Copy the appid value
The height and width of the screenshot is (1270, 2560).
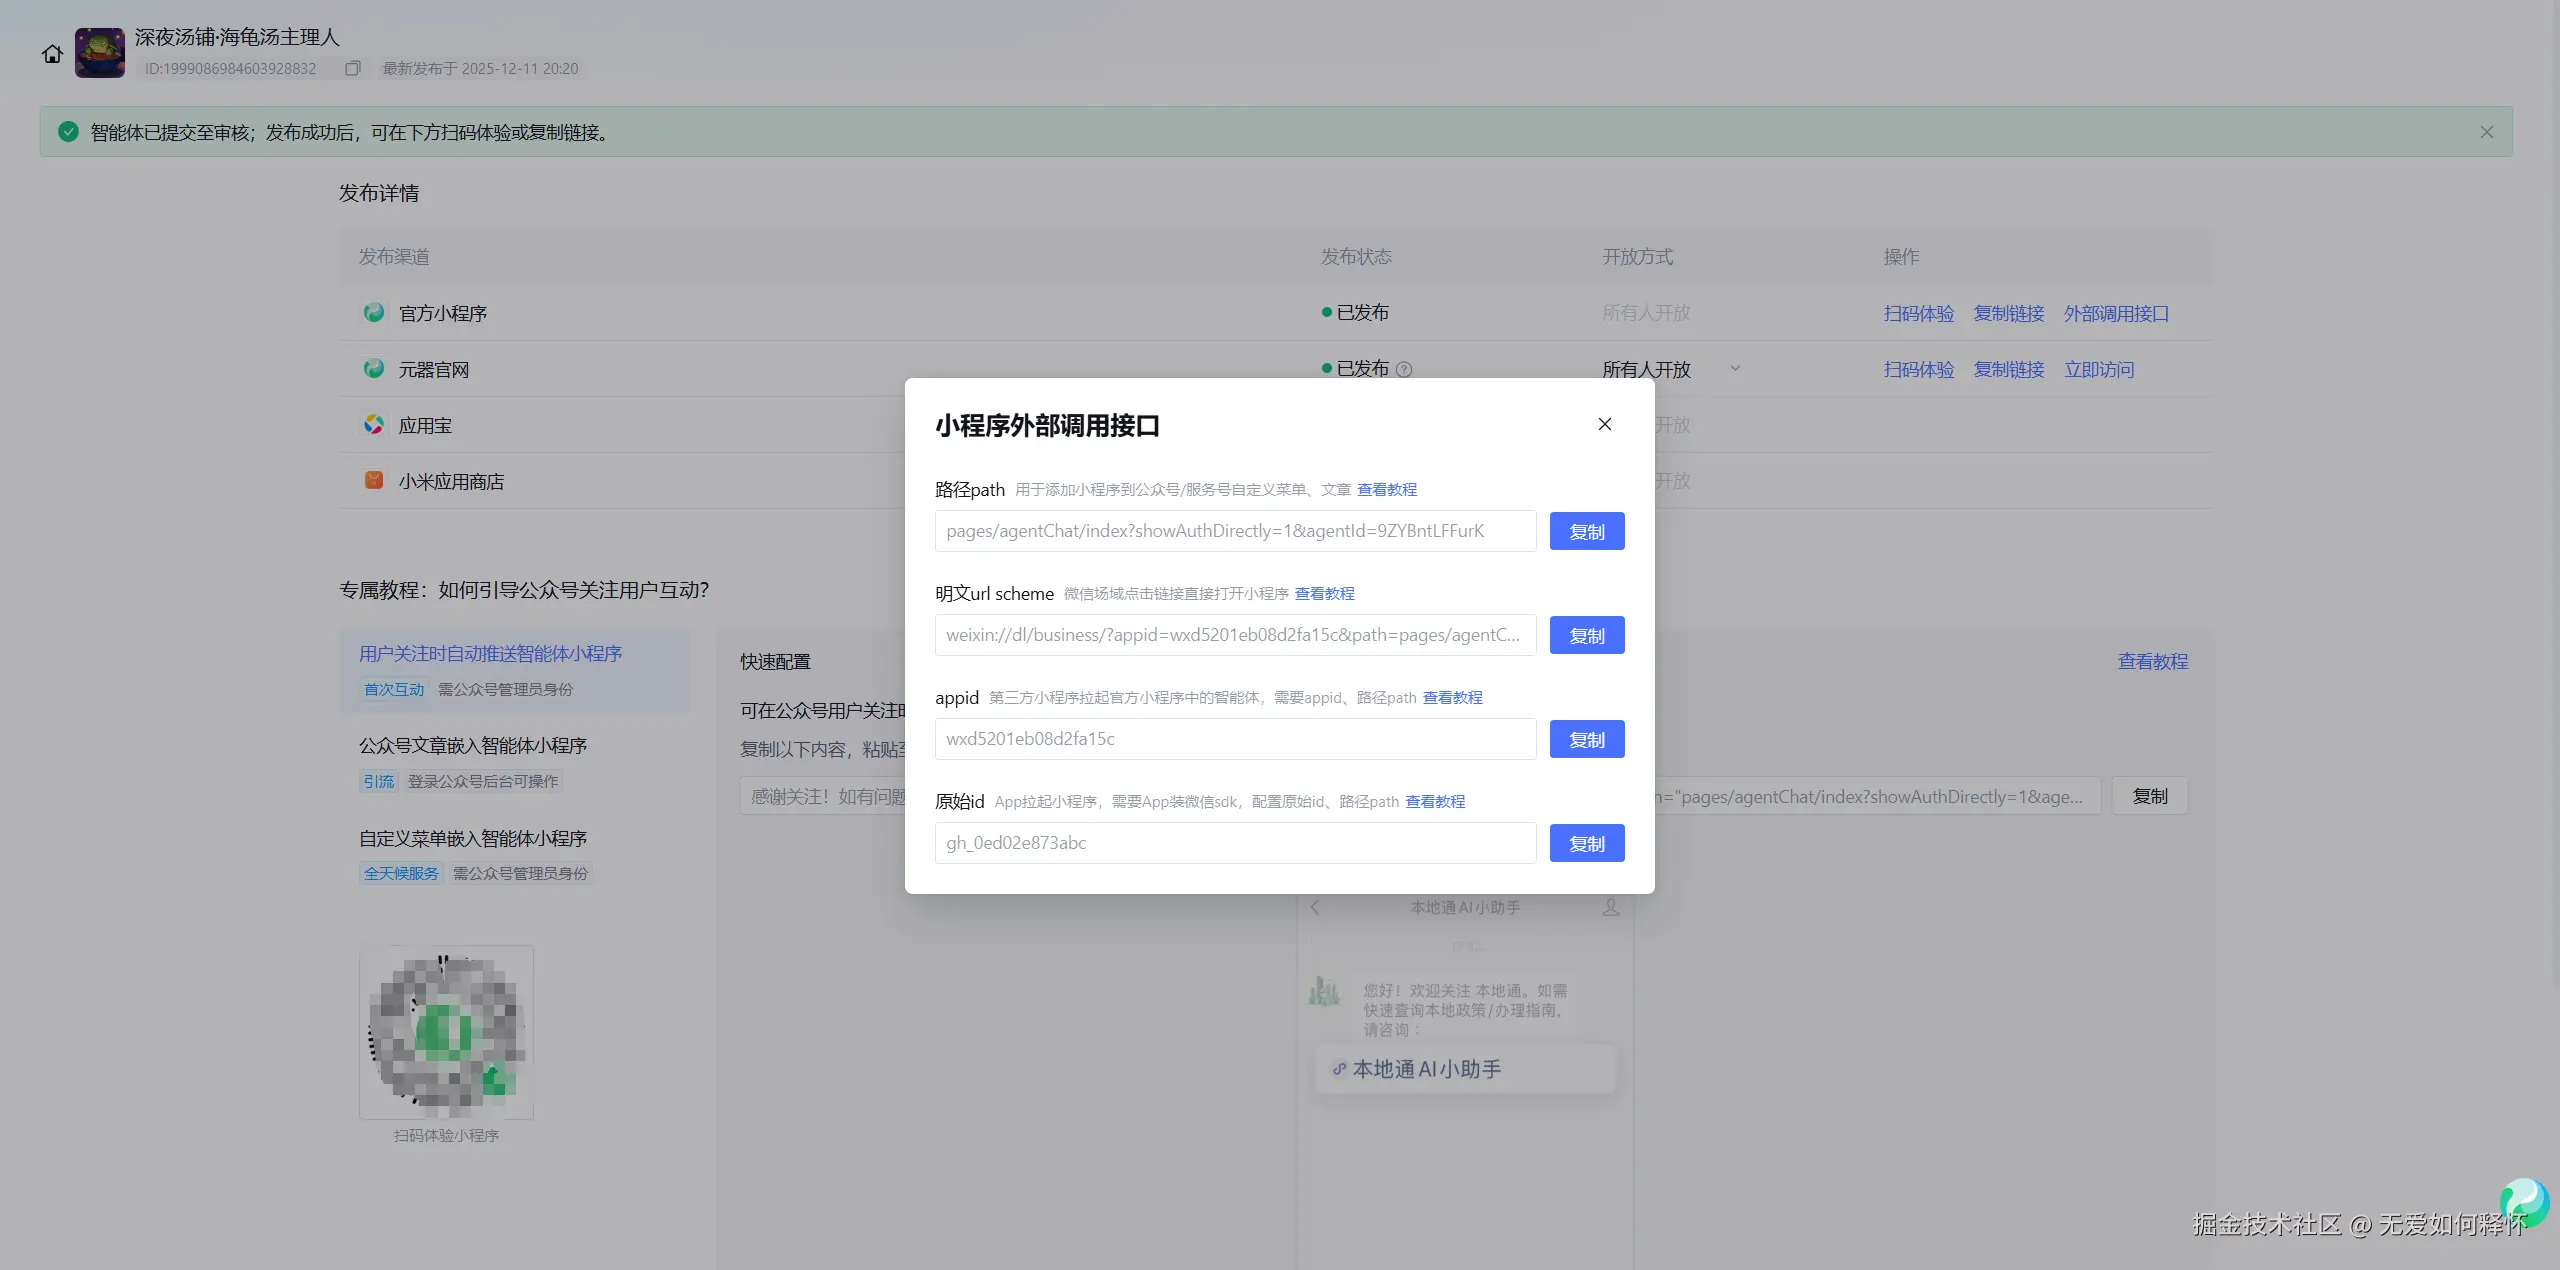1586,739
